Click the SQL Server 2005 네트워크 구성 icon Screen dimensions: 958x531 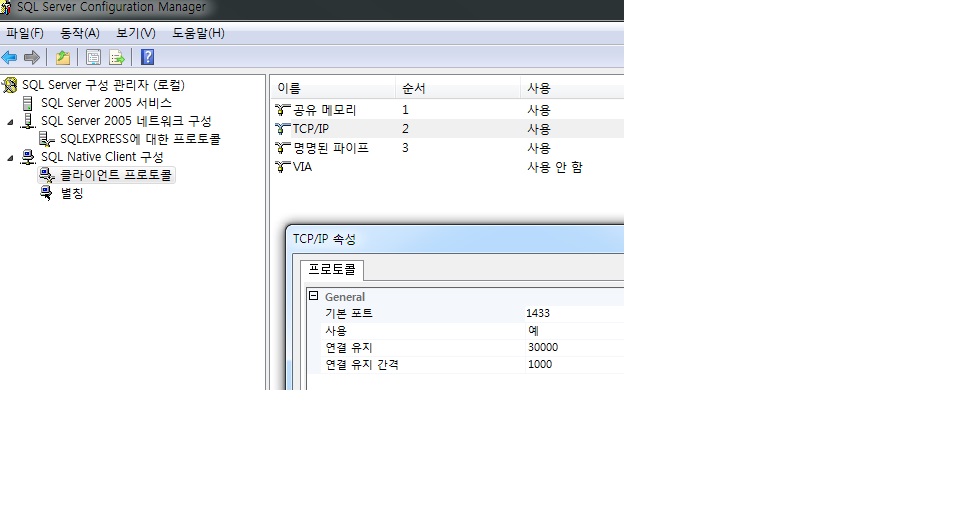(x=28, y=121)
